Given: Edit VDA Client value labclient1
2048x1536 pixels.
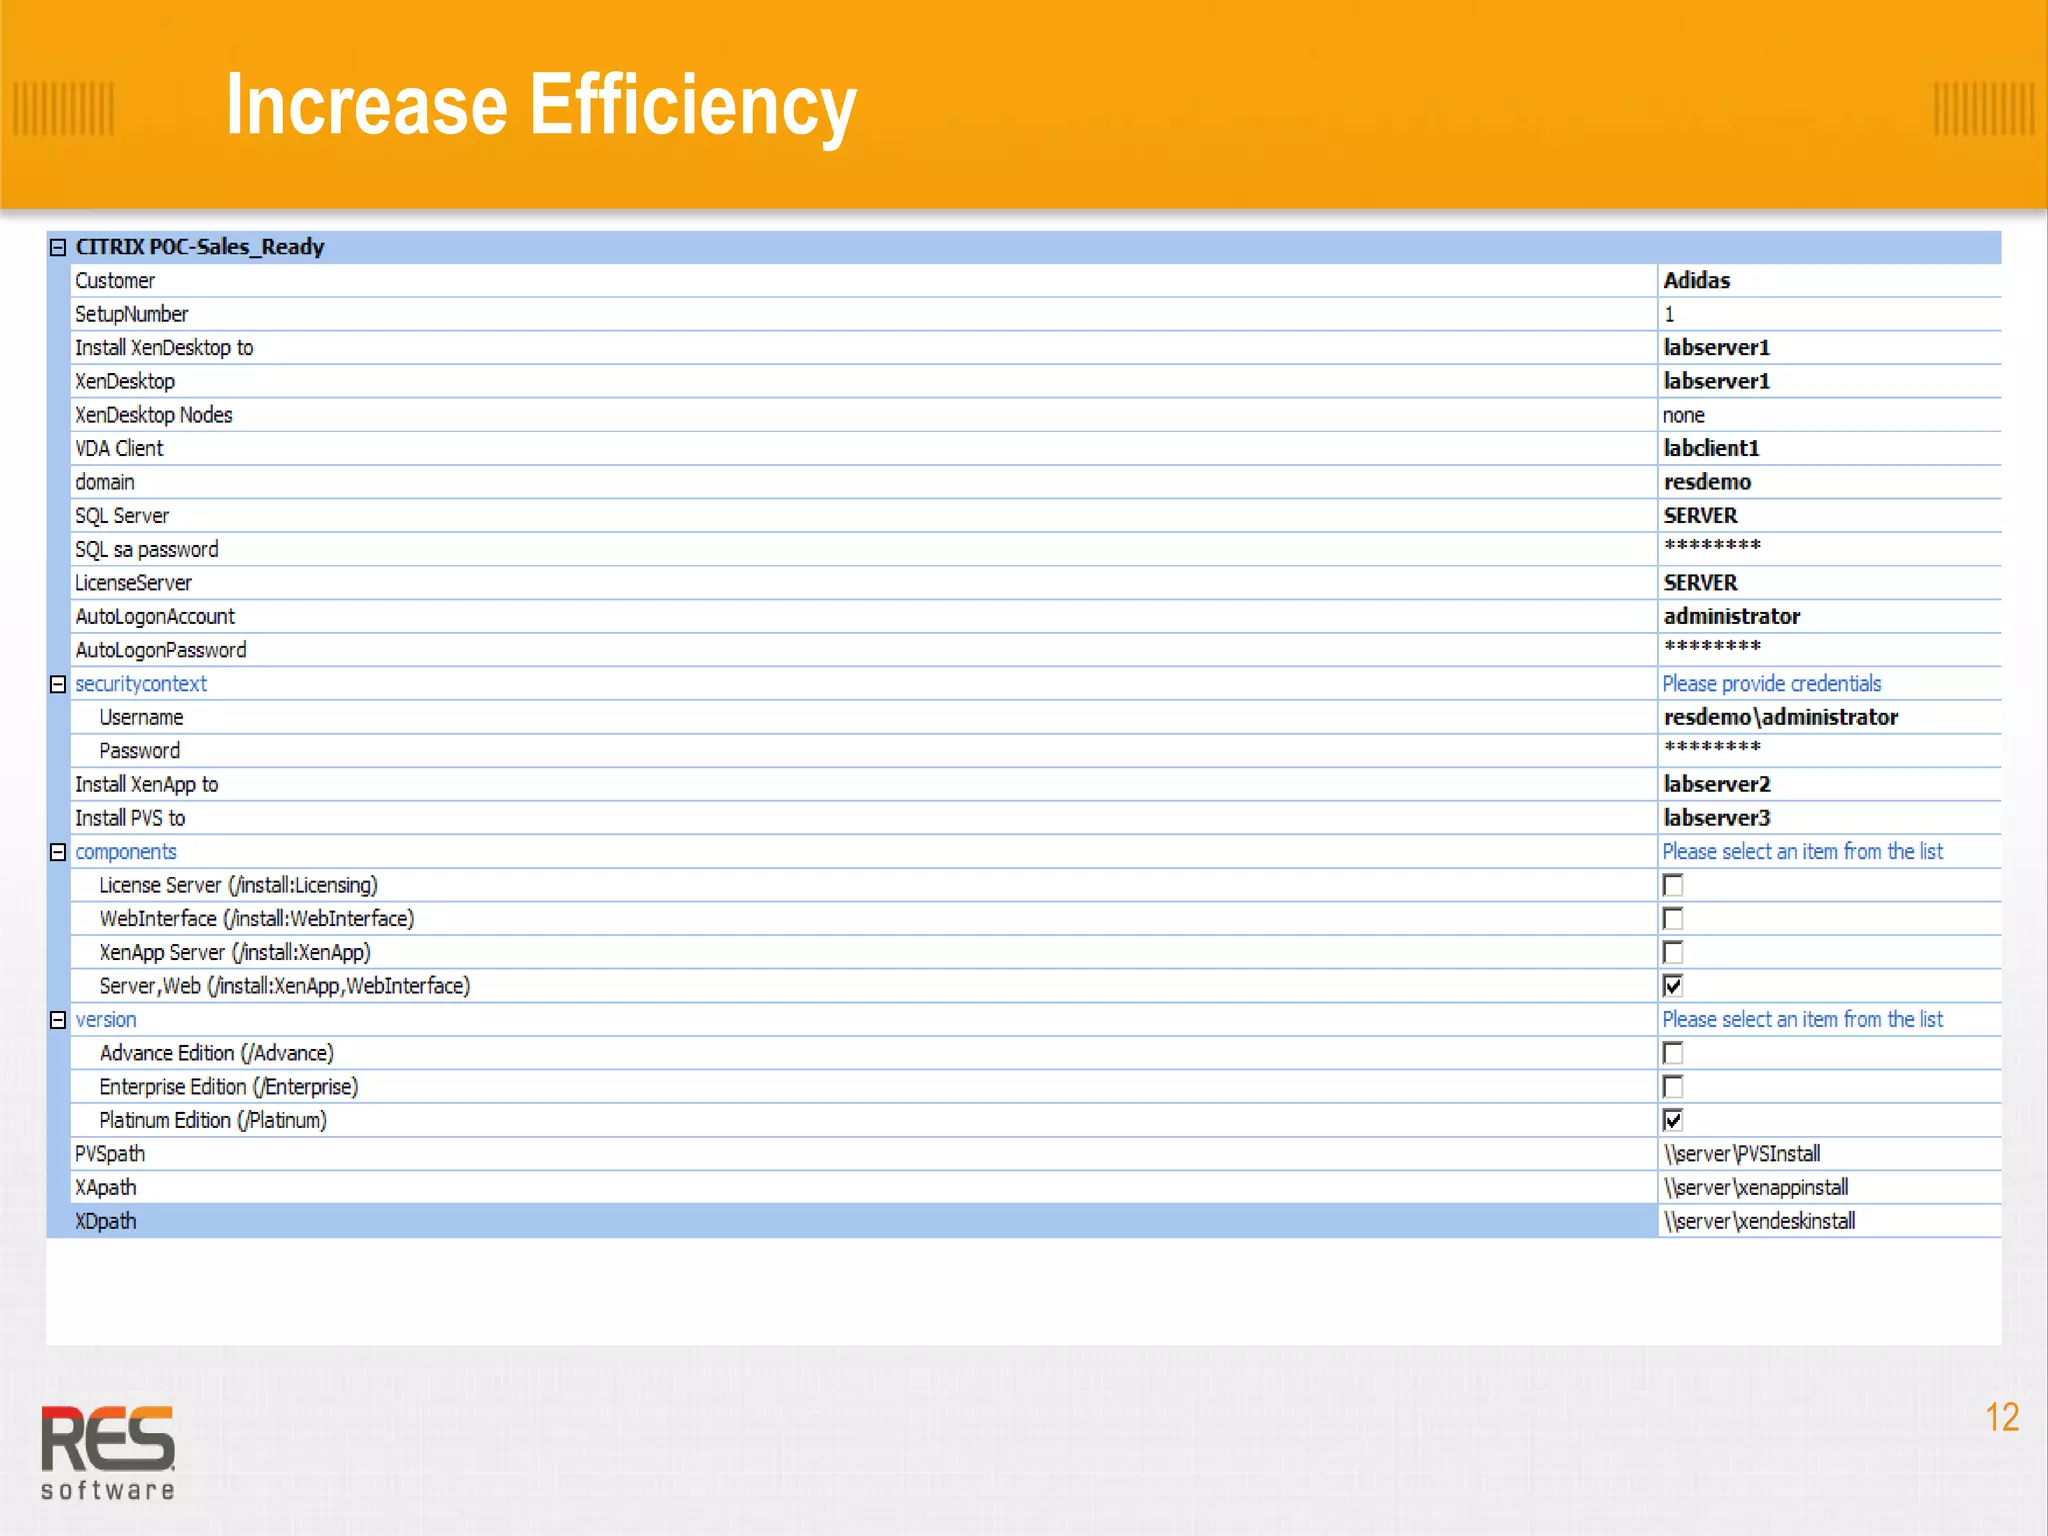Looking at the screenshot, I should (1711, 449).
